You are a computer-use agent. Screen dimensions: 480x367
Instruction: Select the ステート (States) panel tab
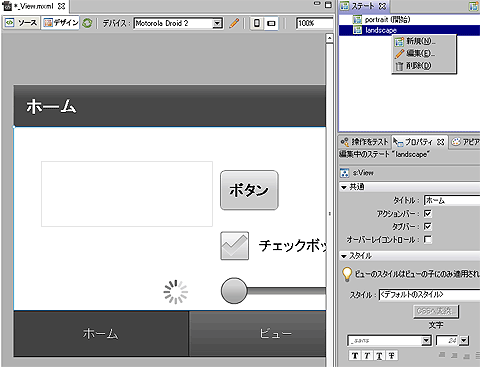click(x=363, y=6)
